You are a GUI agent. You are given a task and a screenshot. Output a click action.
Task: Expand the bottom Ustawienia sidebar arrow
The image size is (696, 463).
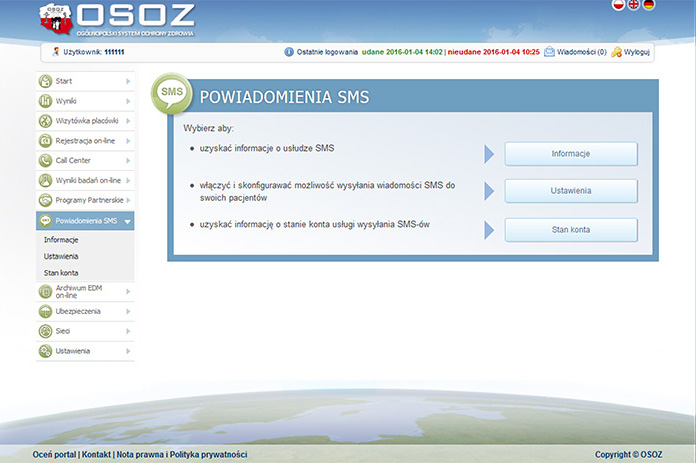[128, 351]
